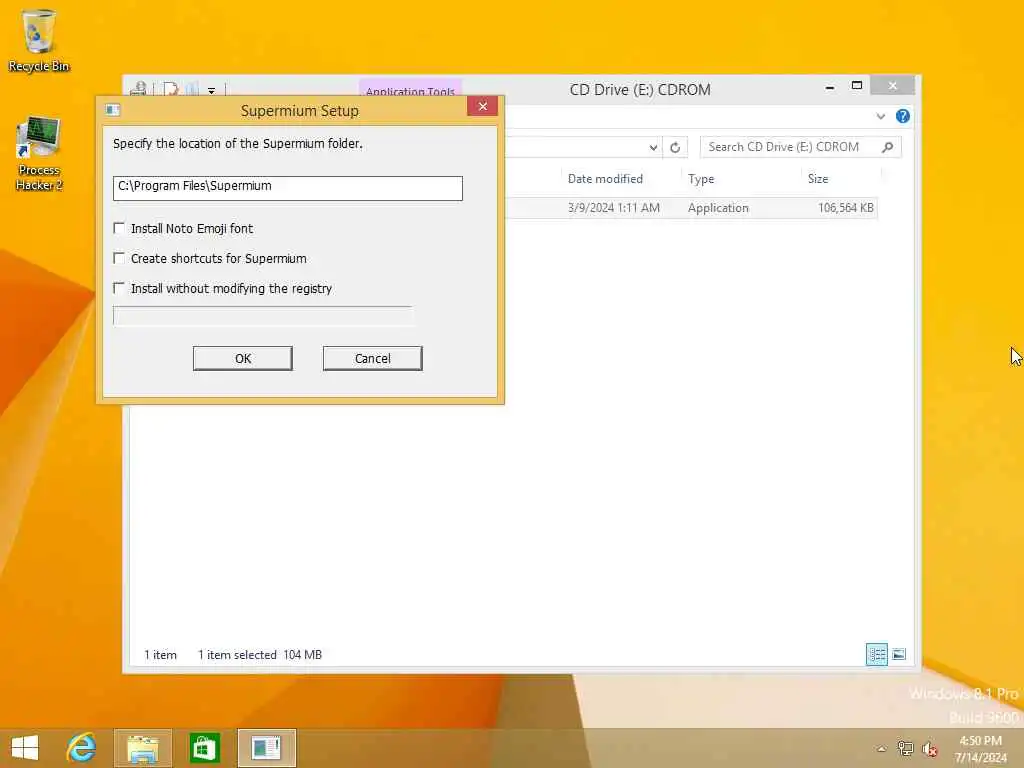The image size is (1024, 768).
Task: Click the muted volume tray icon
Action: [x=929, y=749]
